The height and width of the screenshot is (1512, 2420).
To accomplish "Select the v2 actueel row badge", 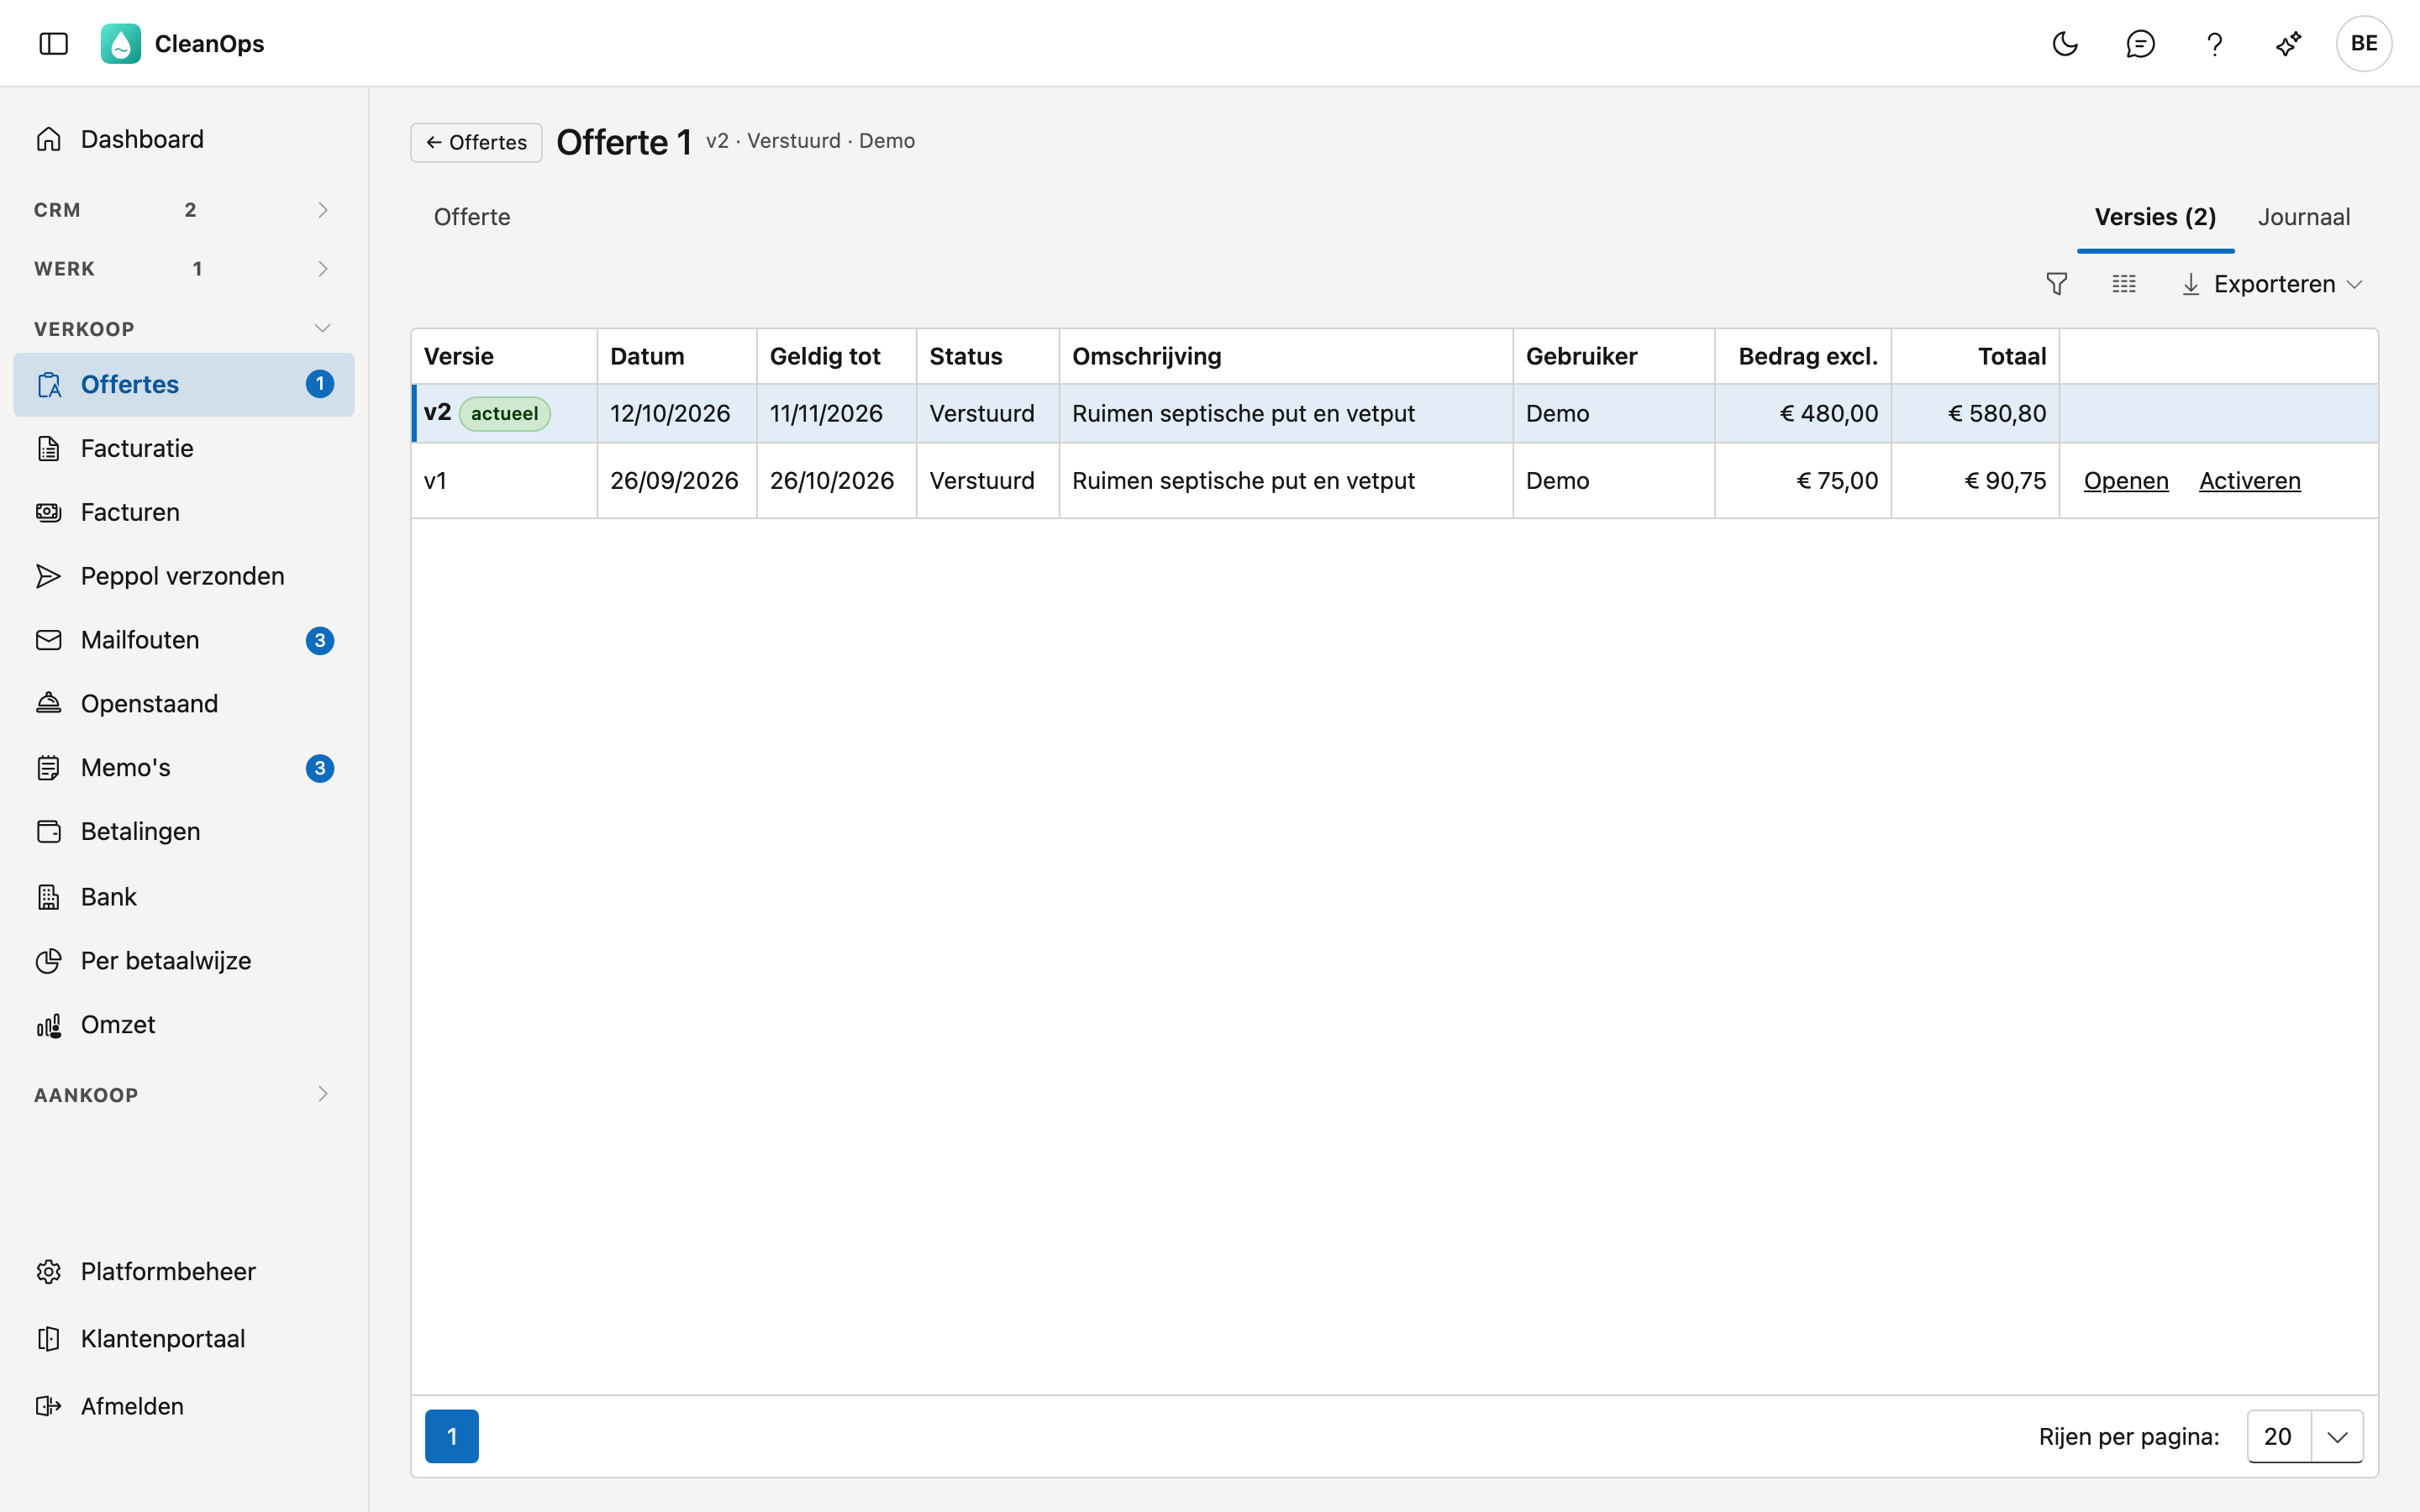I will pyautogui.click(x=504, y=414).
